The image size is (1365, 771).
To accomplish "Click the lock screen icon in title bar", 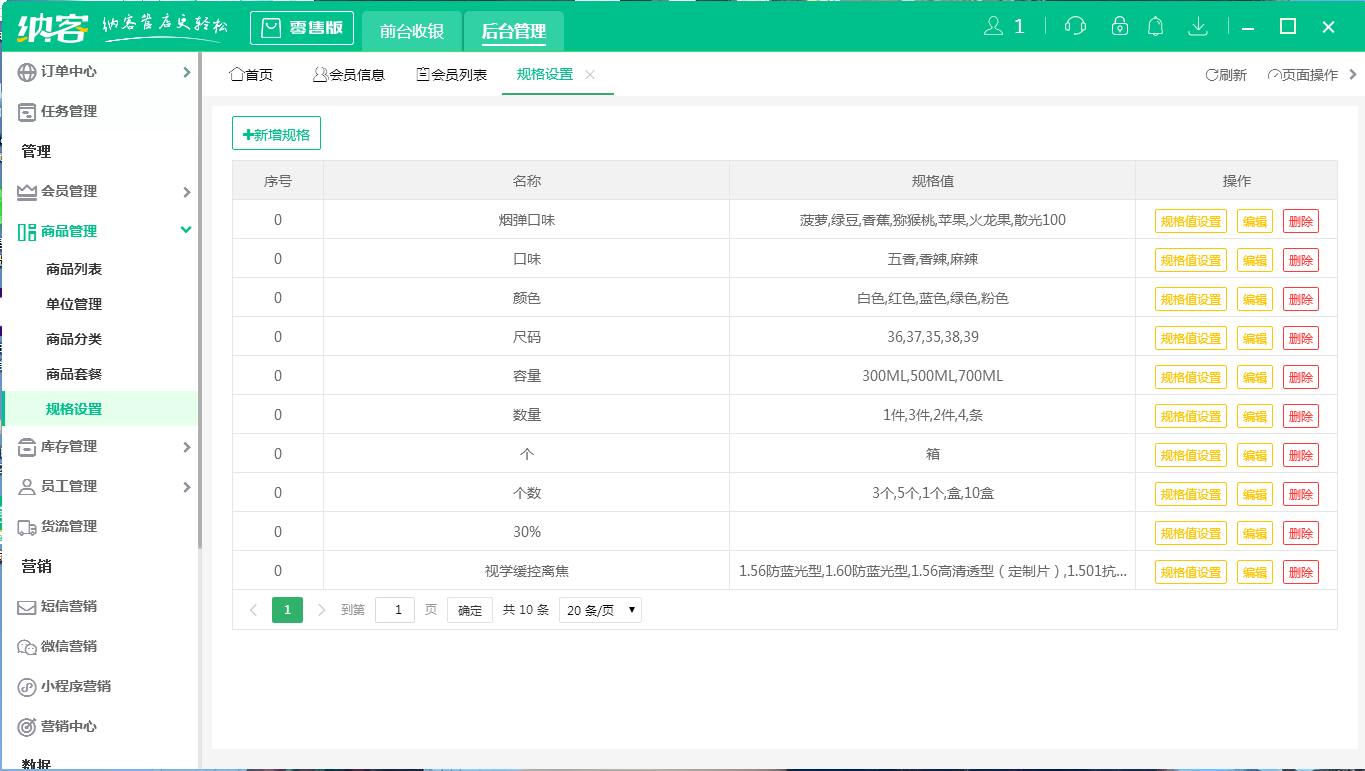I will (1119, 25).
